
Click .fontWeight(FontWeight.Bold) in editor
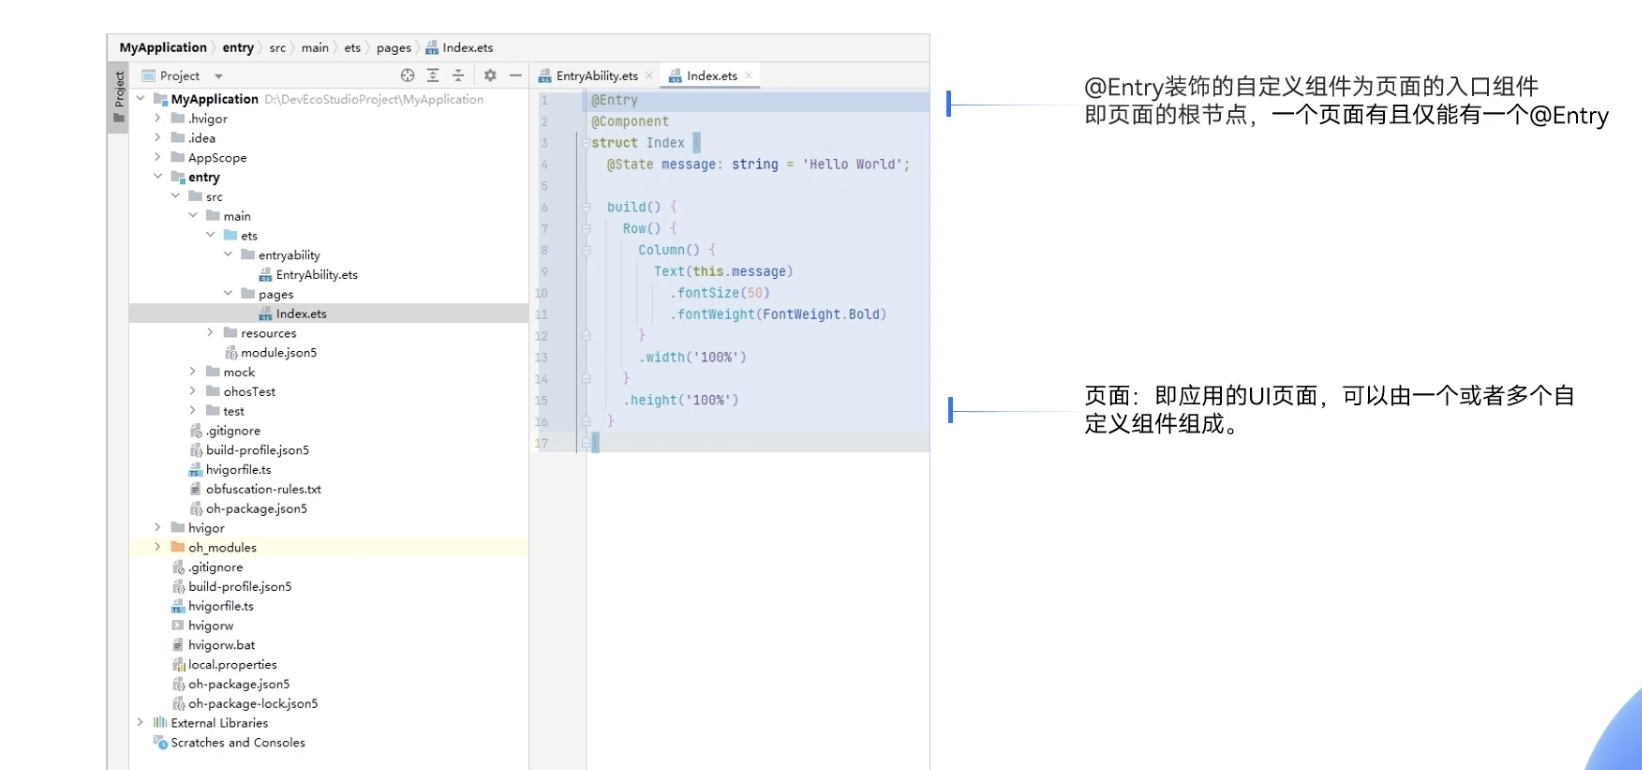[778, 314]
